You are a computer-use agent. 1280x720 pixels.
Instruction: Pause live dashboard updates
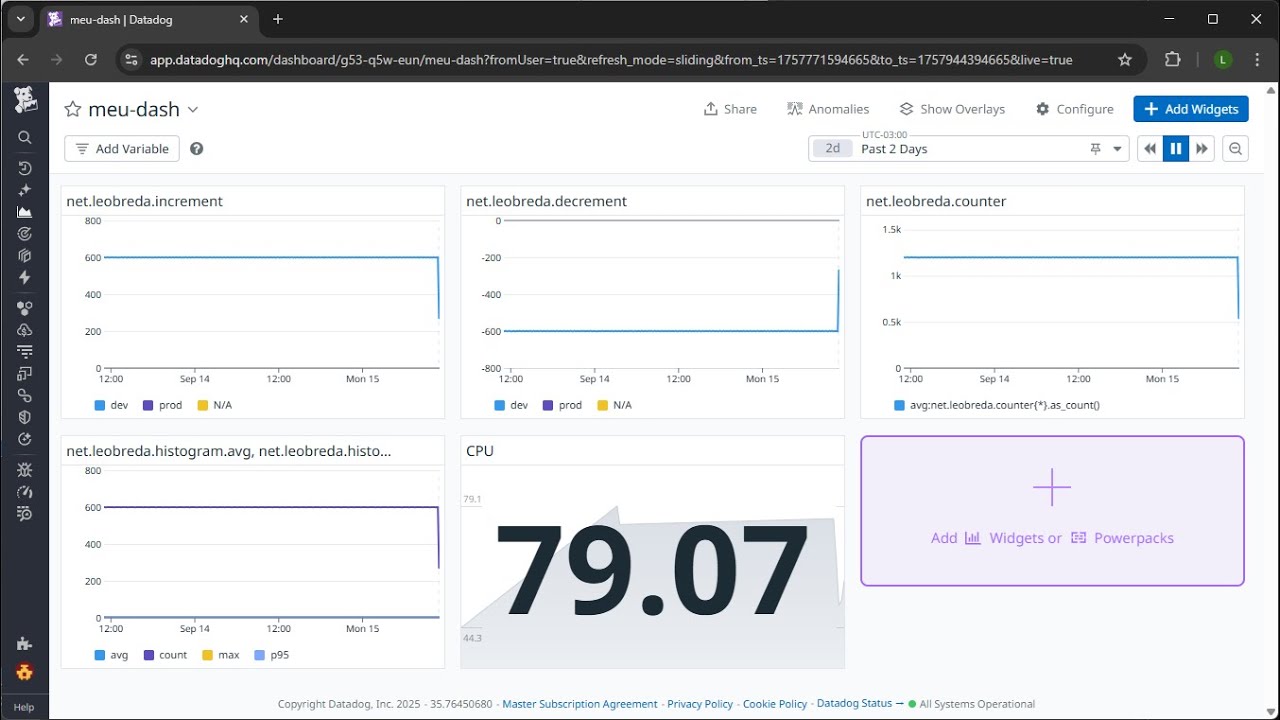pyautogui.click(x=1176, y=149)
